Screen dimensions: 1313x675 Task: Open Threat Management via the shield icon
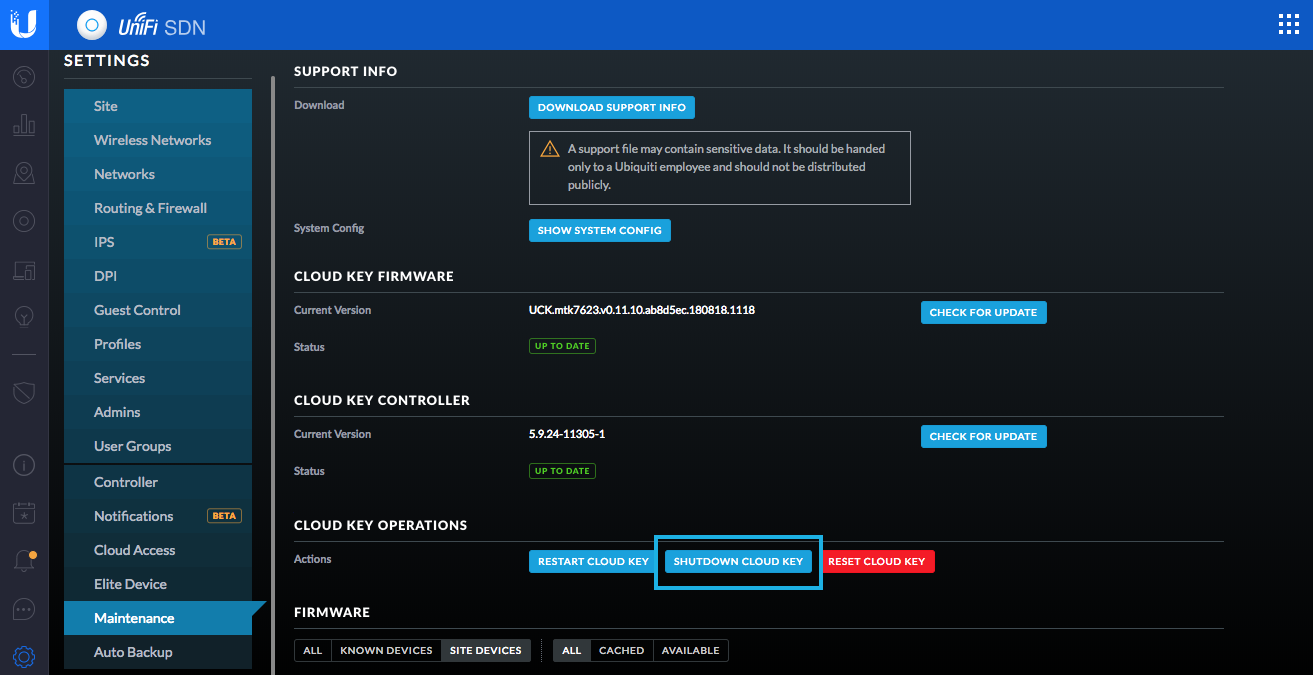23,393
